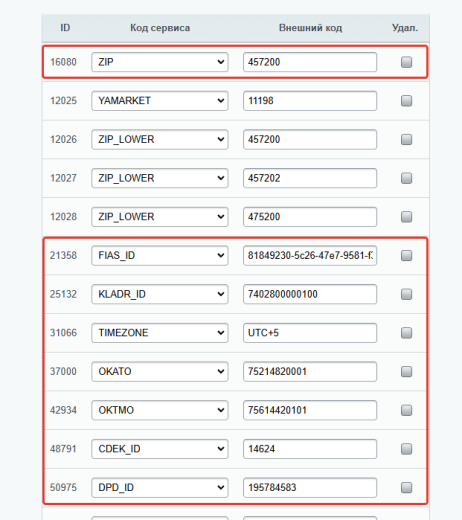Select the delete checkbox for DPD_ID row
The height and width of the screenshot is (520, 462).
[406, 488]
